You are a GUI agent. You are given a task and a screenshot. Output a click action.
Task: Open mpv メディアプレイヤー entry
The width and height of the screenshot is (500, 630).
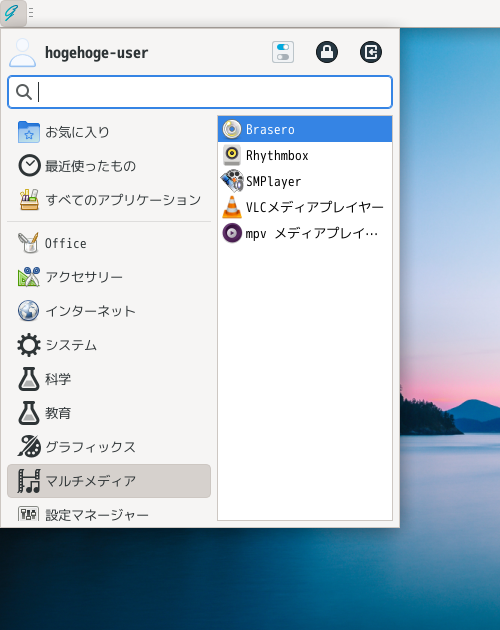[x=305, y=233]
